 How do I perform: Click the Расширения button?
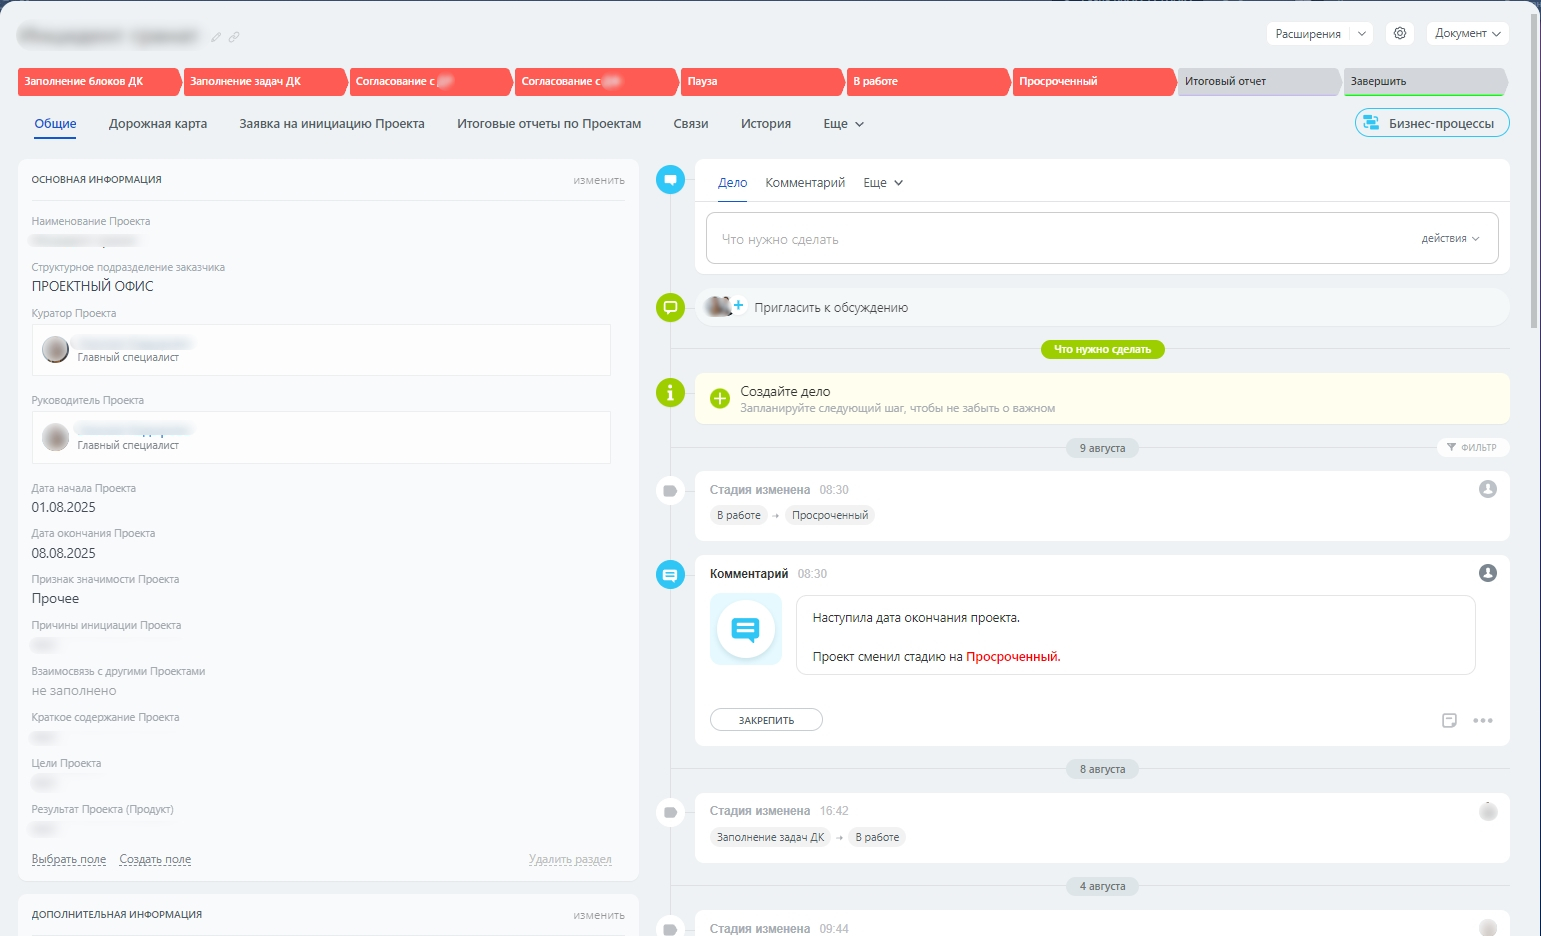[1308, 34]
